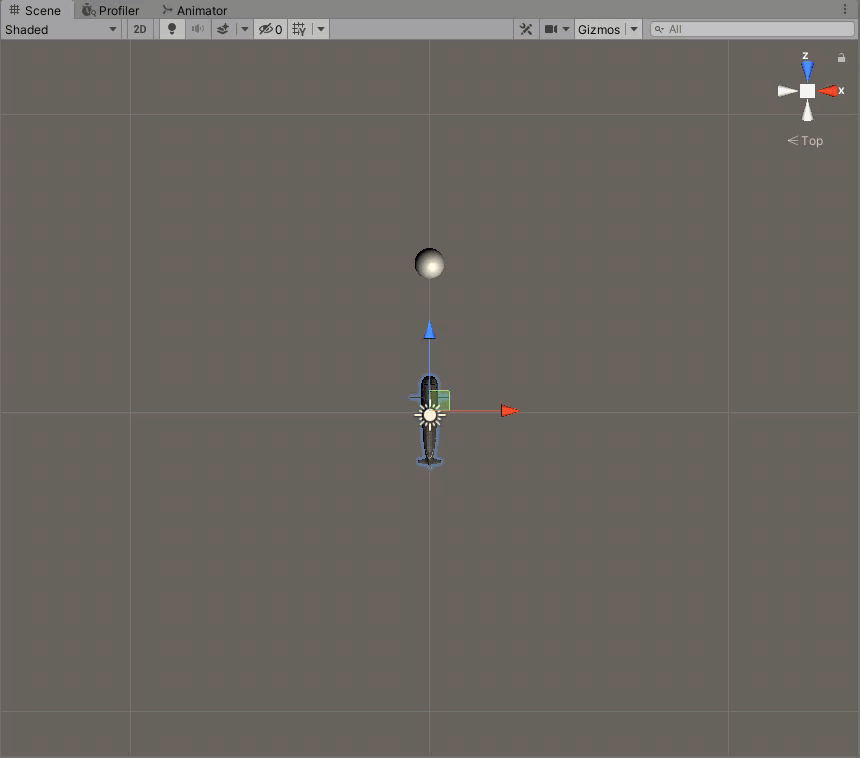
Task: Click the red X axis cone on orientation gizmo
Action: [x=829, y=91]
